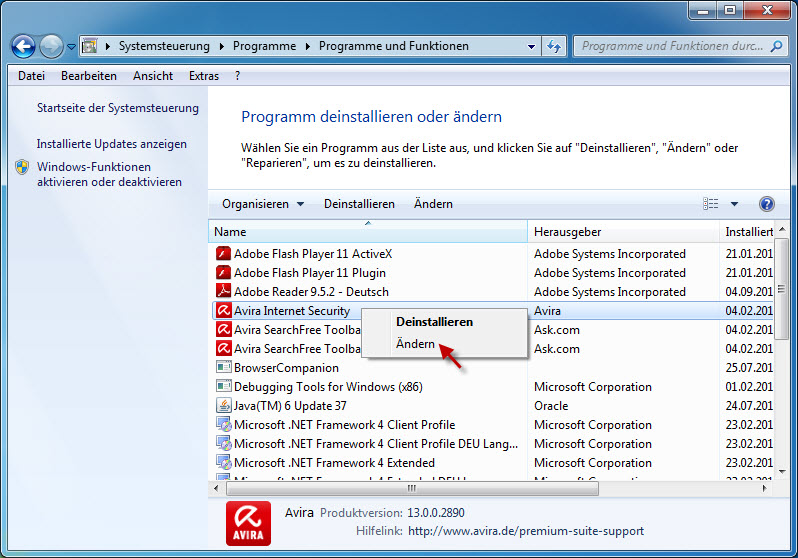The width and height of the screenshot is (798, 558).
Task: Click Programme und Funktionen breadcrumb
Action: point(393,46)
